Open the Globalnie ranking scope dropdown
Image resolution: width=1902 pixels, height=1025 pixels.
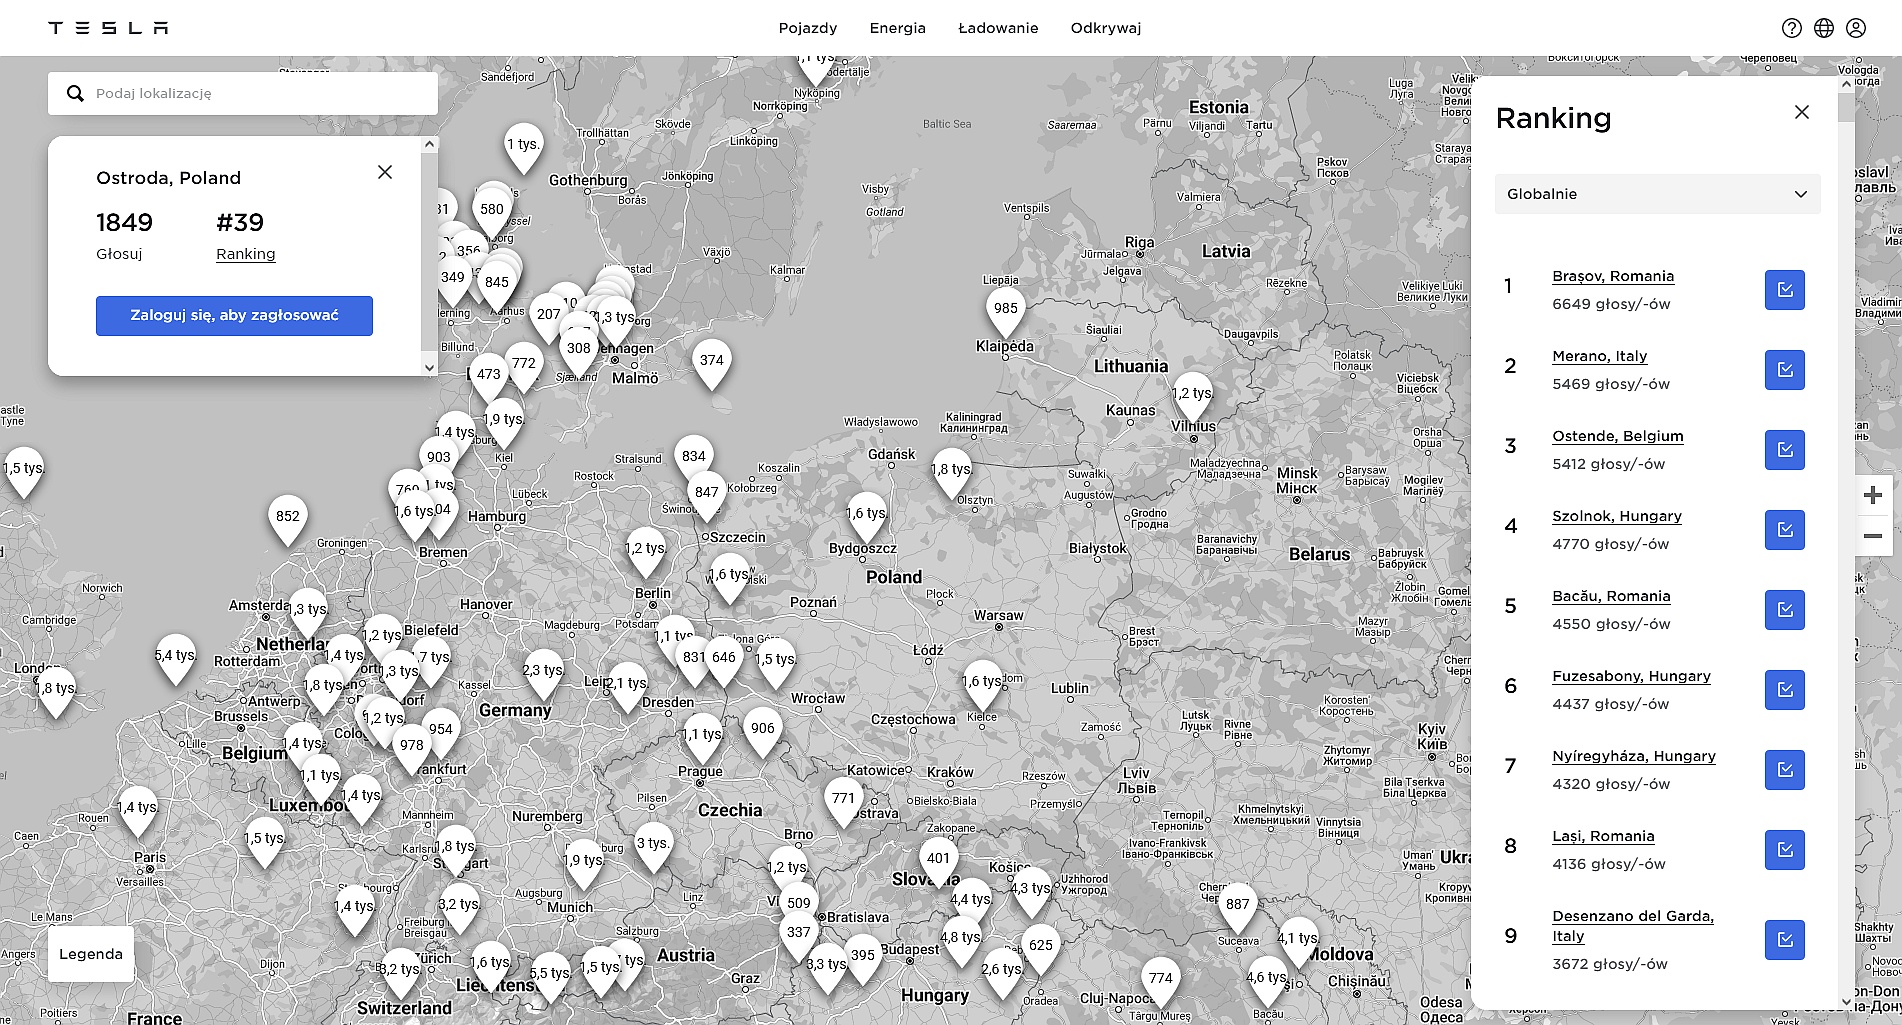click(x=1657, y=194)
